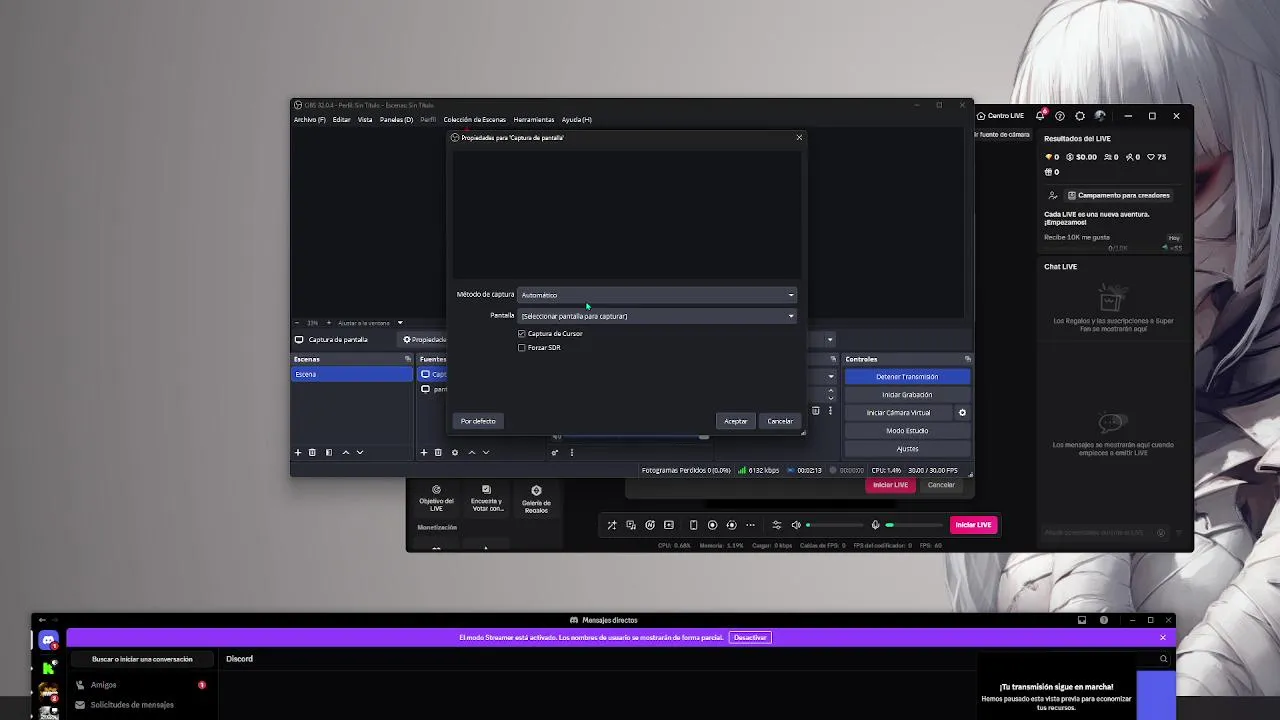Image resolution: width=1280 pixels, height=720 pixels.
Task: Open source properties gear in Fuentes panel
Action: click(455, 452)
